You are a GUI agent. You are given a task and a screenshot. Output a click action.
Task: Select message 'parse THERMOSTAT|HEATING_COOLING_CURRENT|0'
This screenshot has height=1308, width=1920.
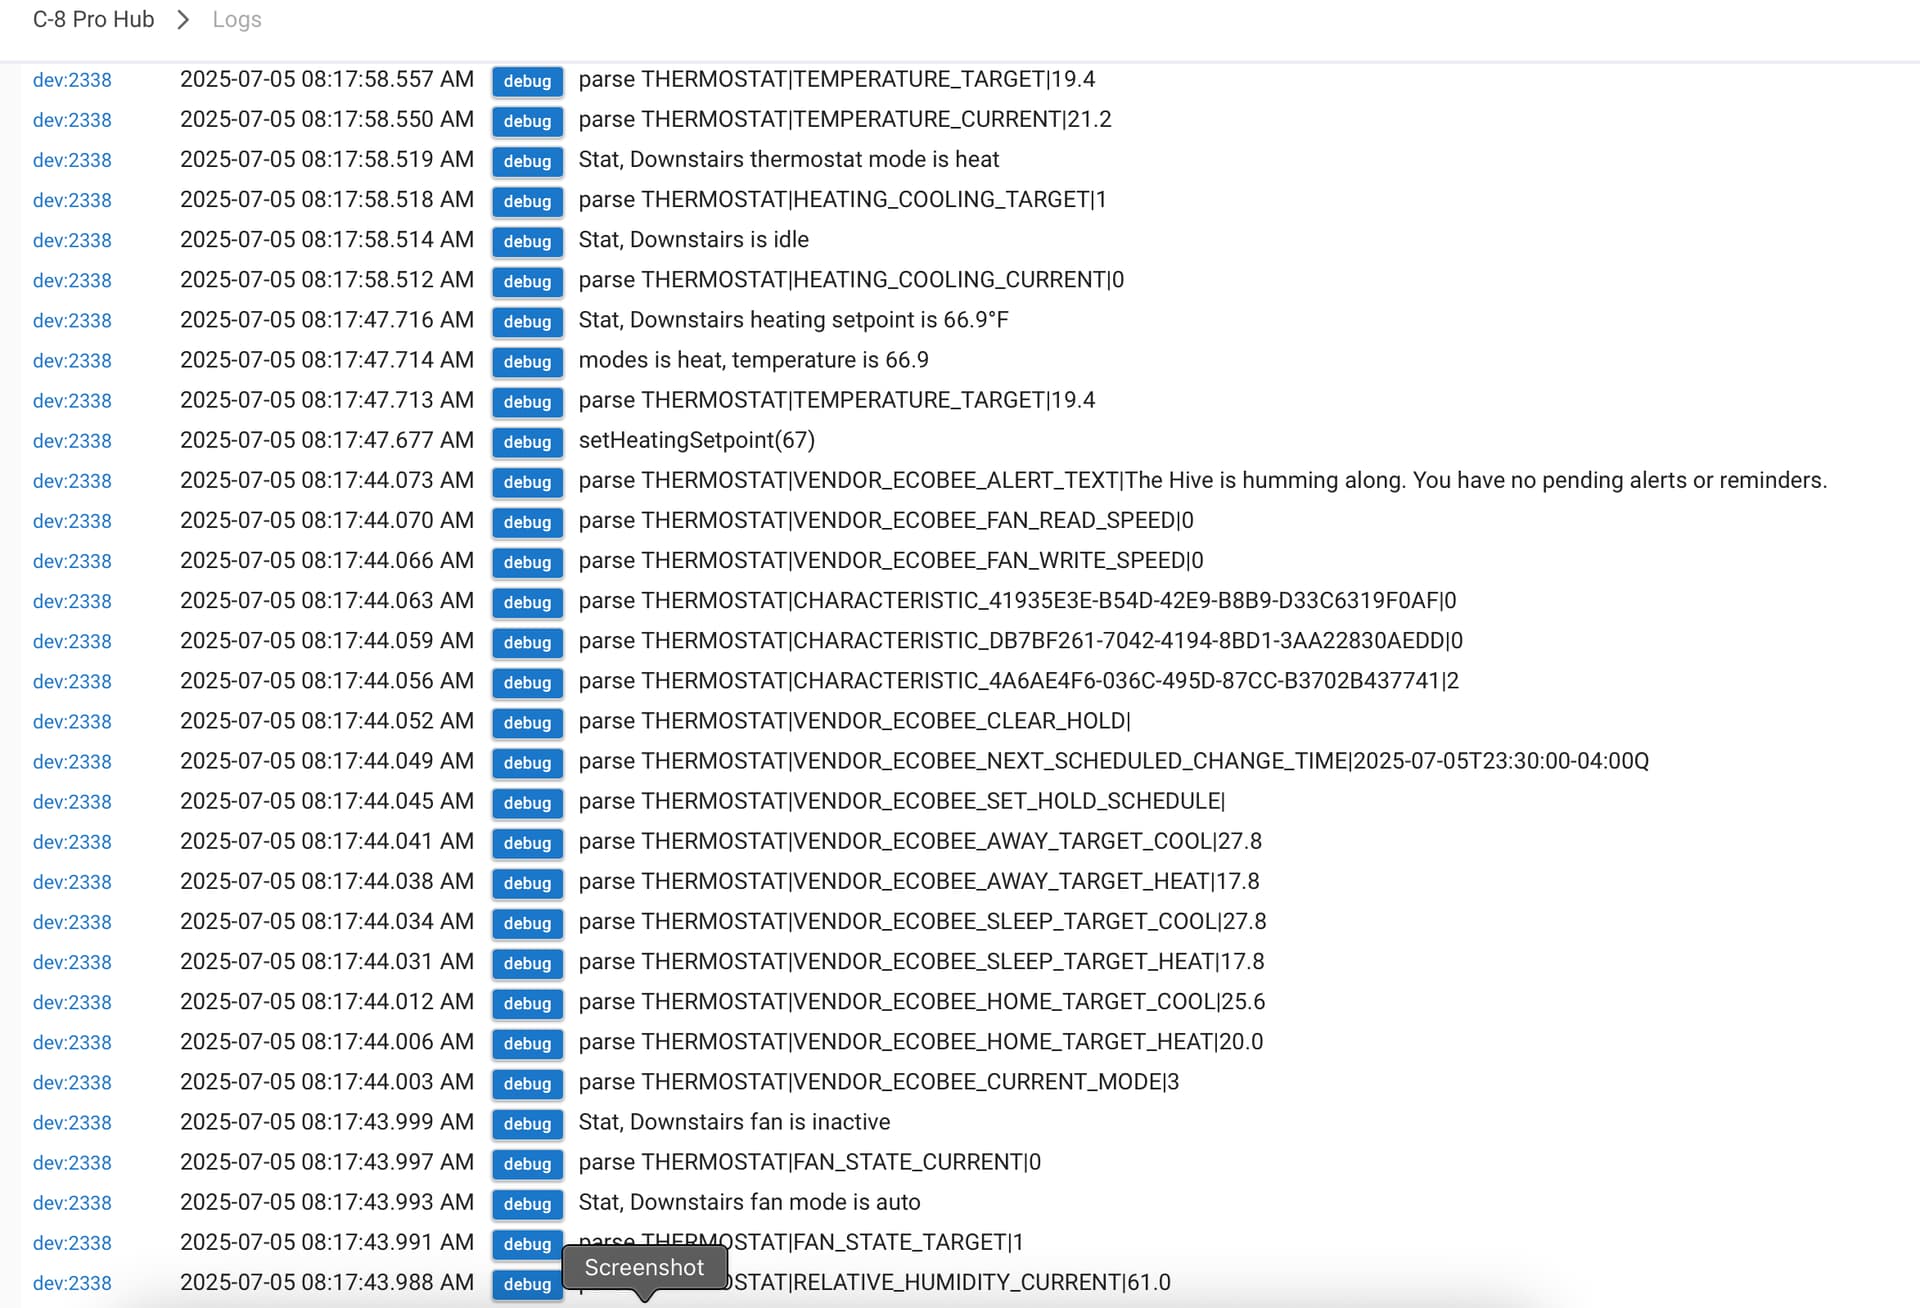pos(851,280)
